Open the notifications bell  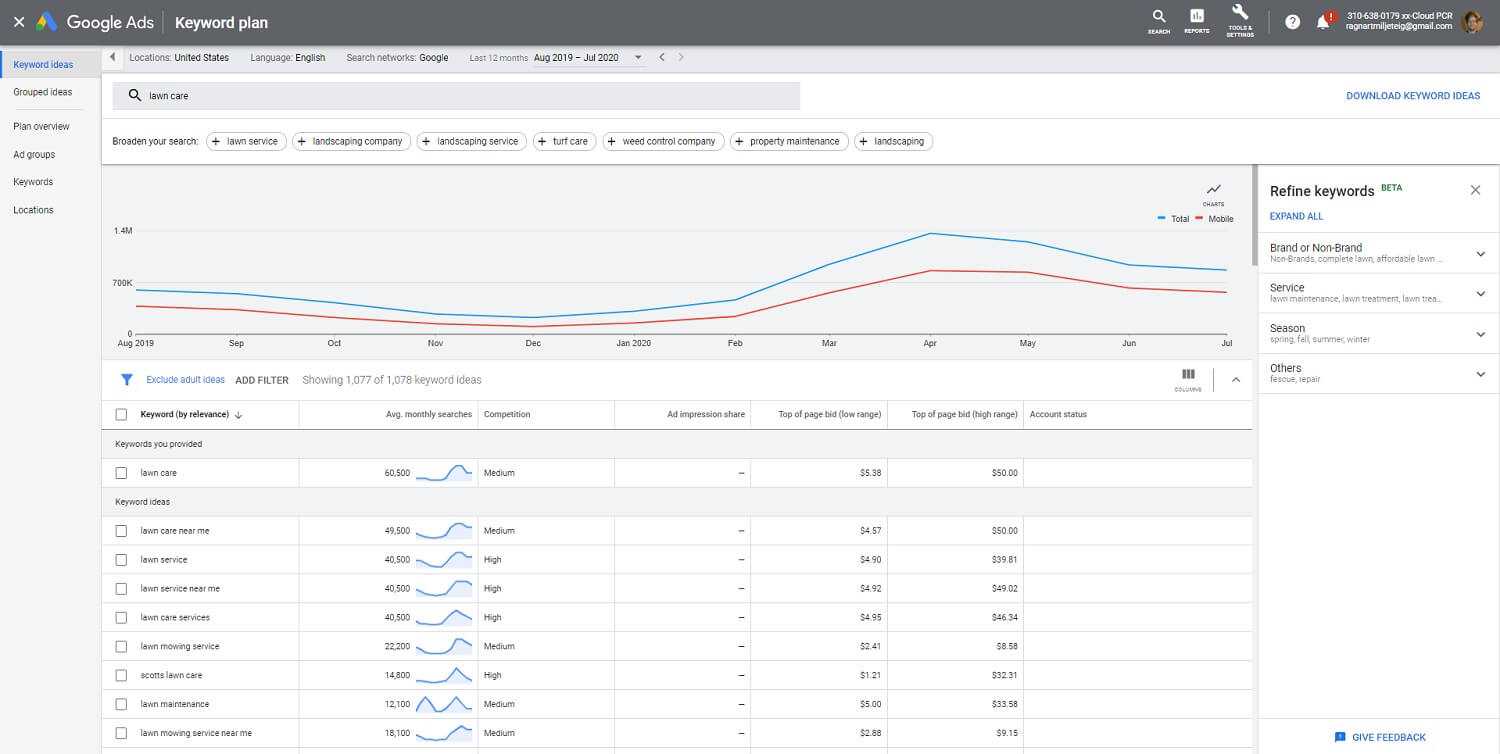pyautogui.click(x=1324, y=21)
